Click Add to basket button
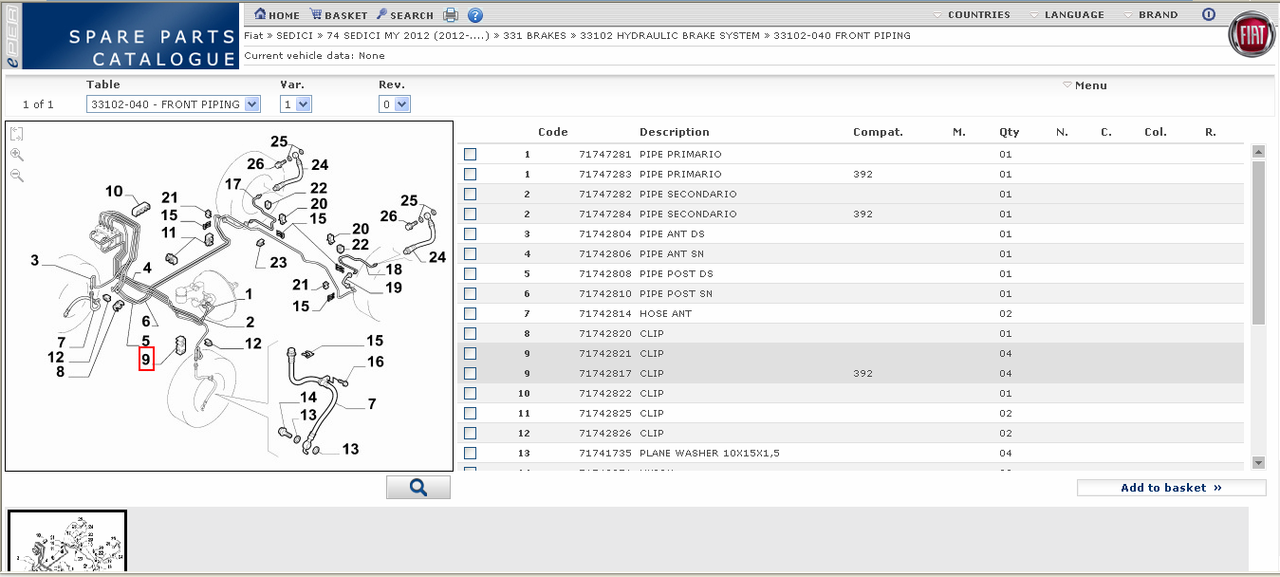Image resolution: width=1280 pixels, height=577 pixels. (x=1171, y=488)
